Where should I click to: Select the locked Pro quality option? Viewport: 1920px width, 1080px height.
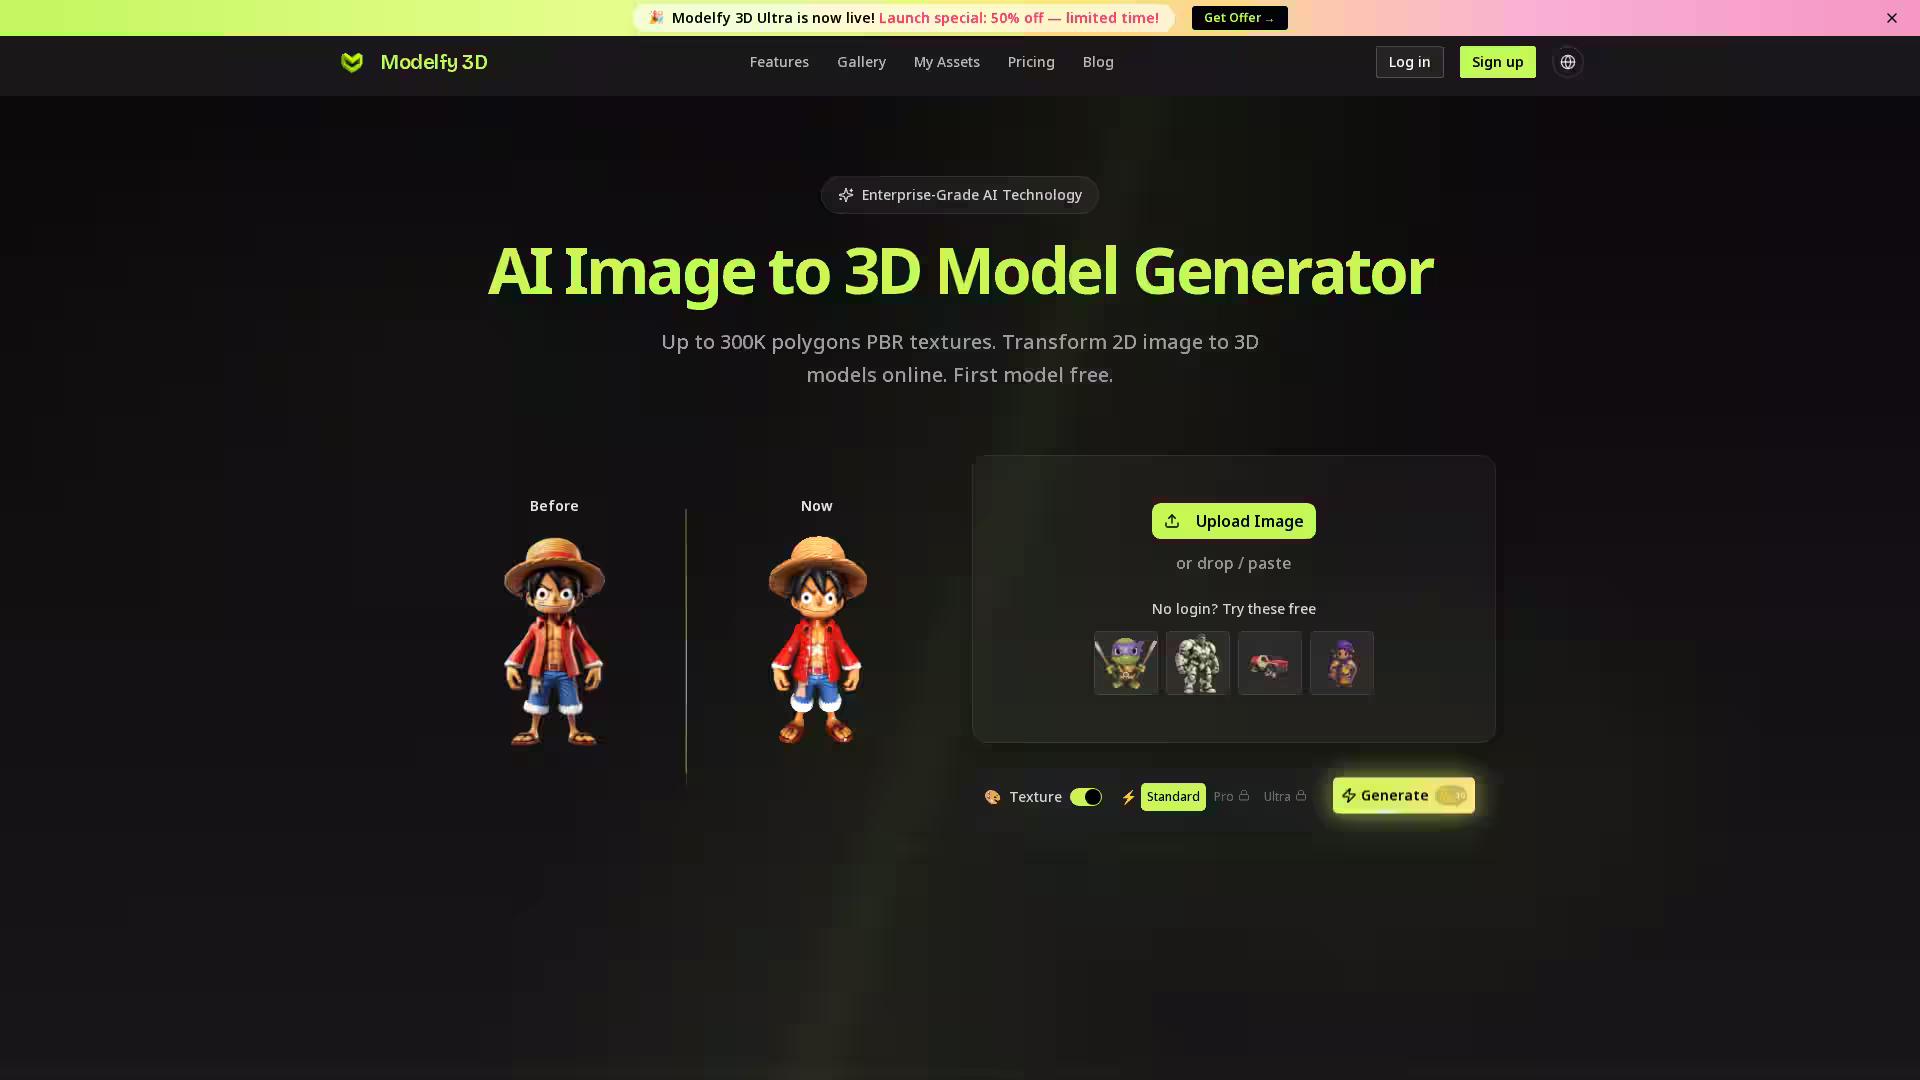pos(1230,797)
